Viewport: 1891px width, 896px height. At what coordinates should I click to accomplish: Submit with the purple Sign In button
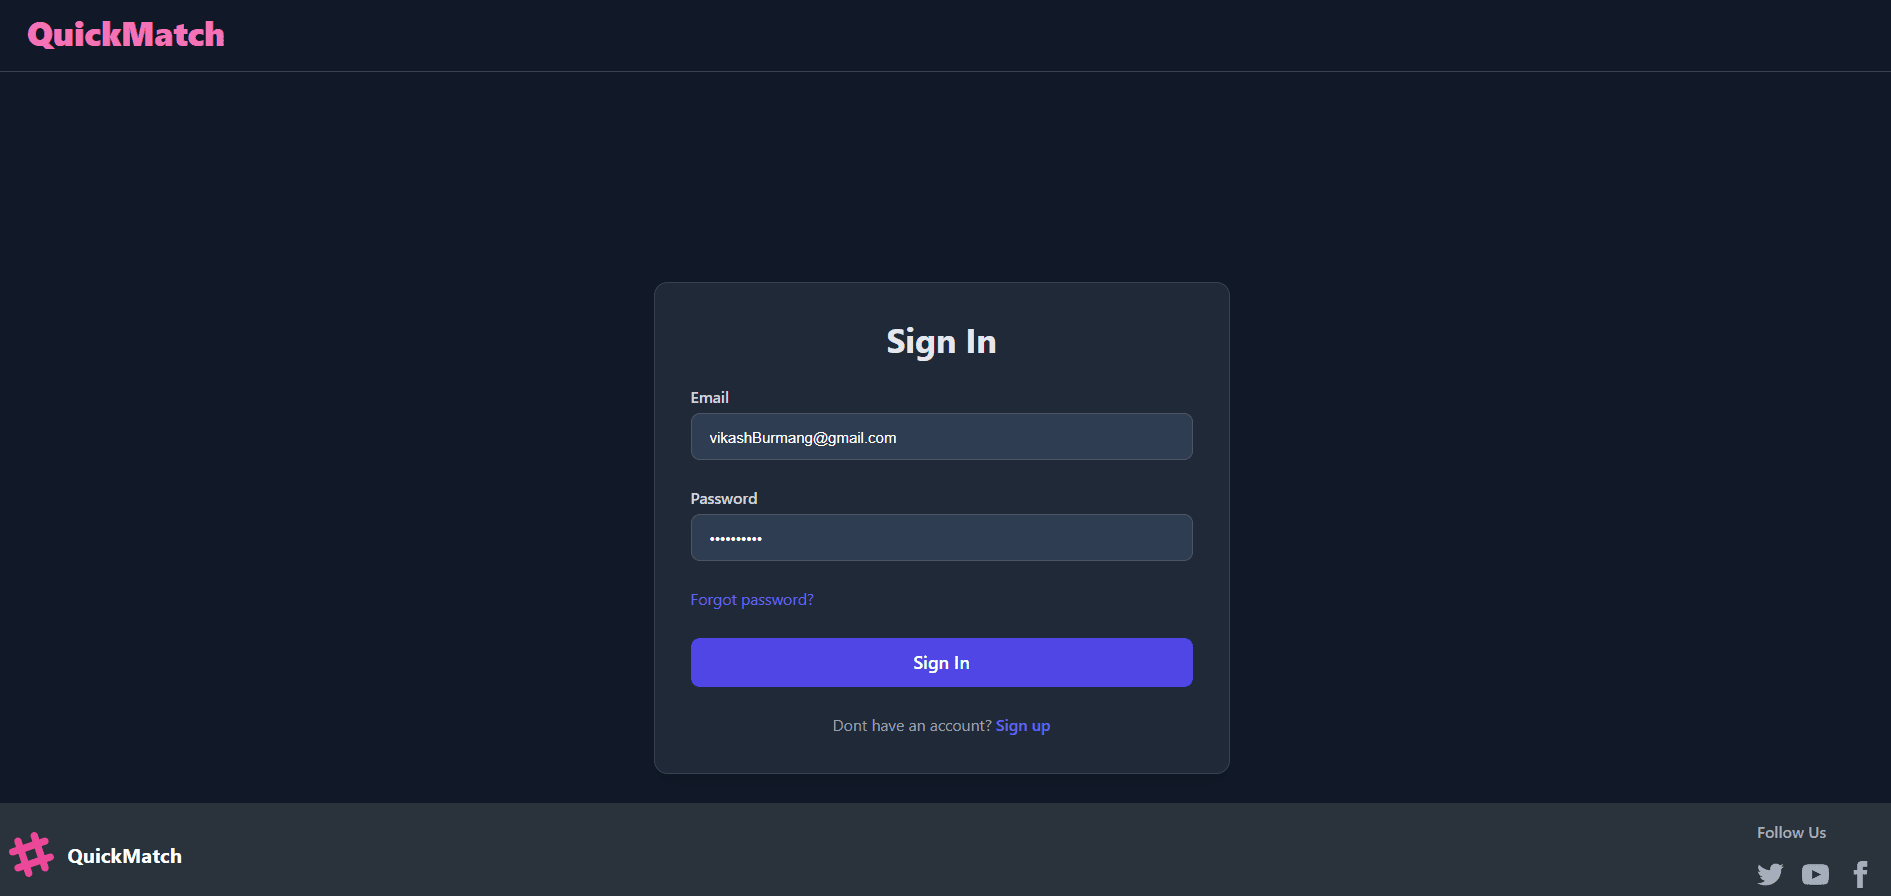tap(941, 663)
